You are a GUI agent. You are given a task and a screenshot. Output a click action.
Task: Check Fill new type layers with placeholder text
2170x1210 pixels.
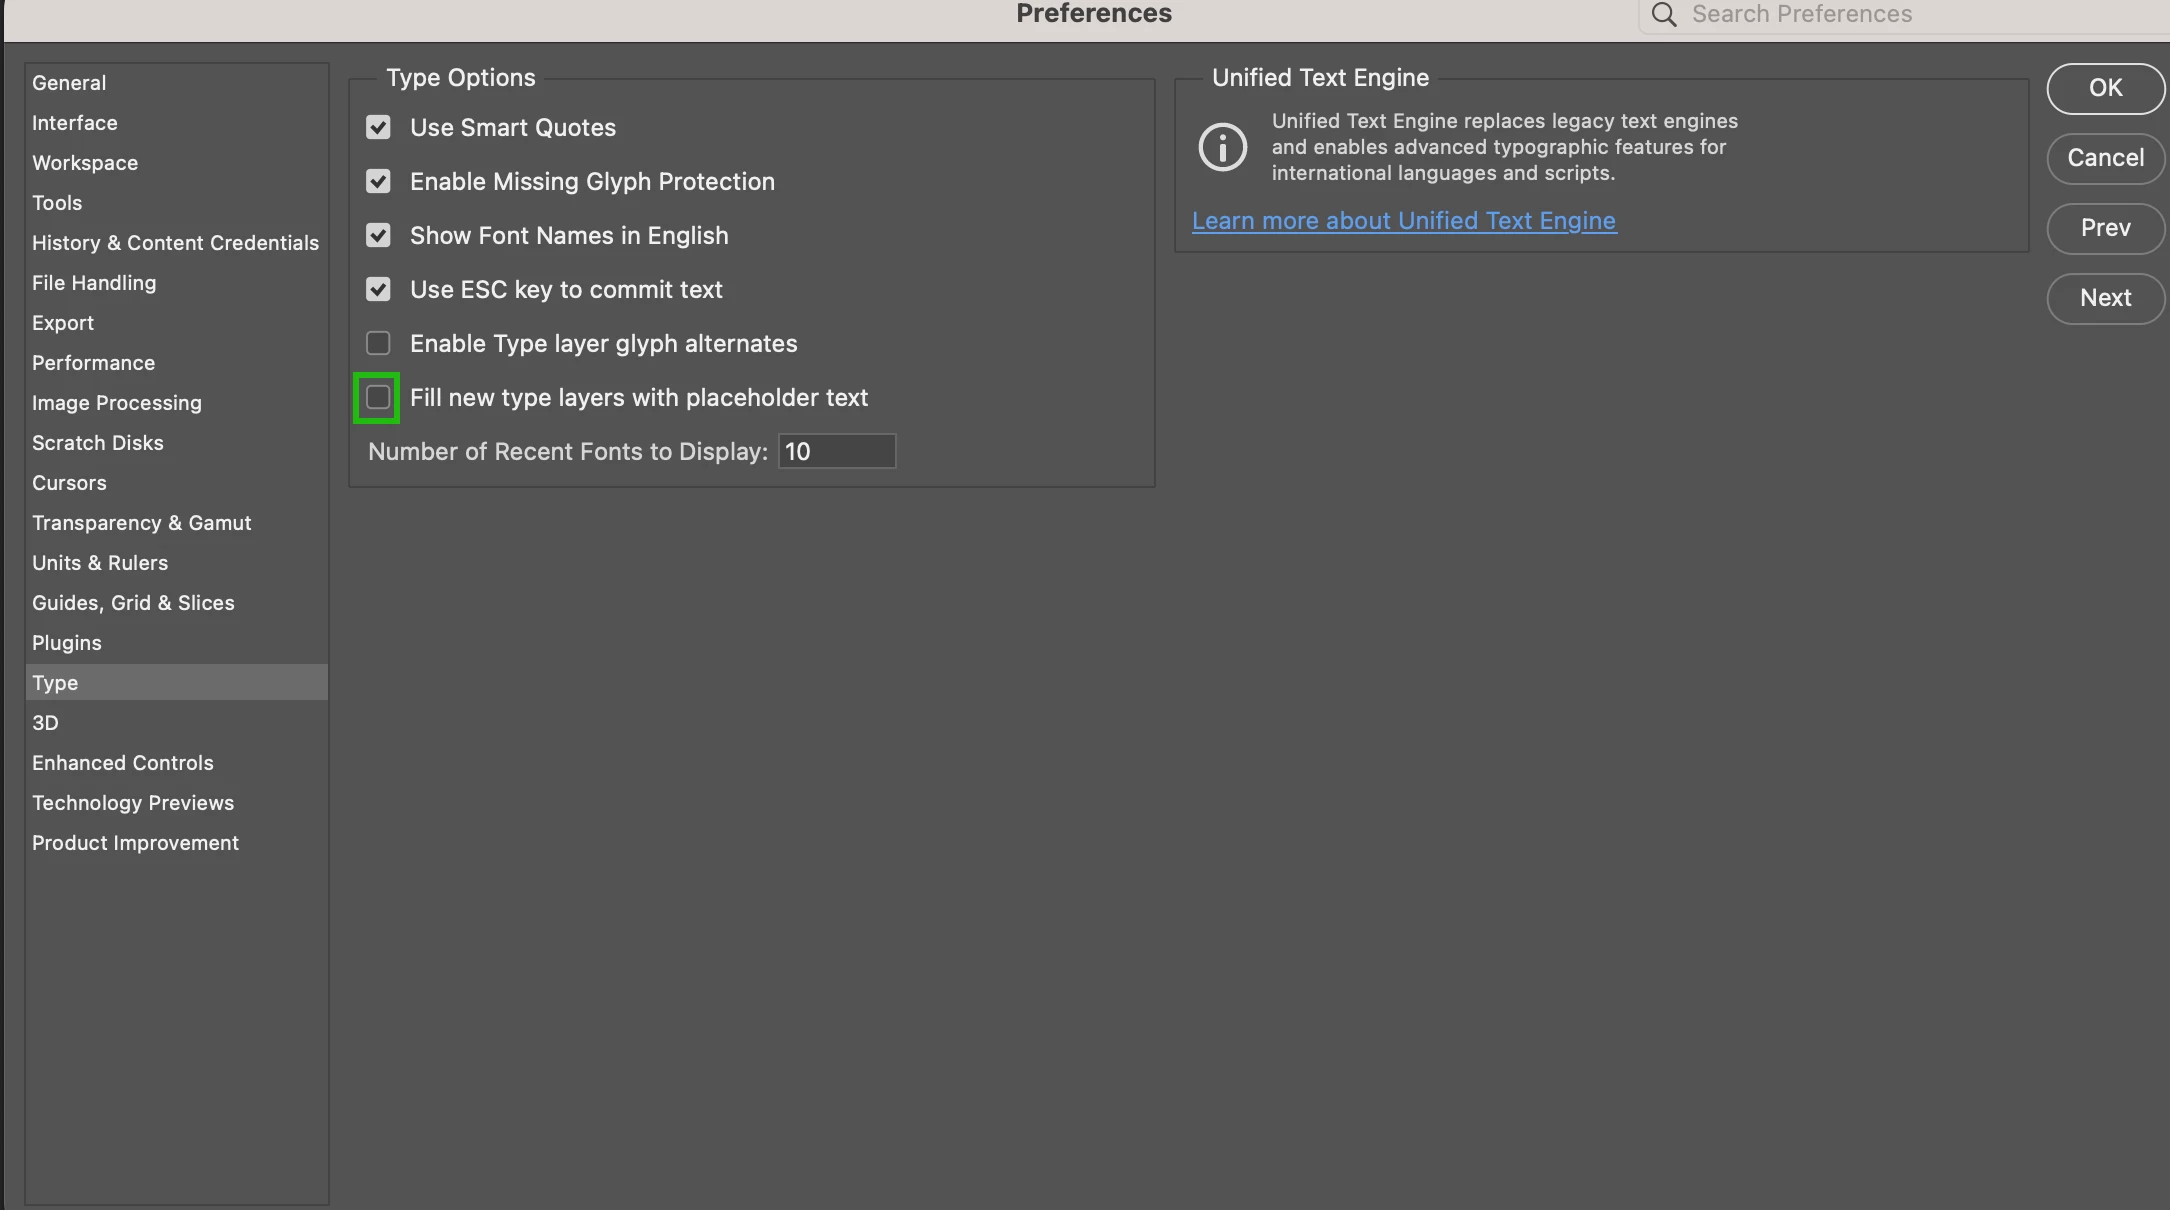click(378, 397)
